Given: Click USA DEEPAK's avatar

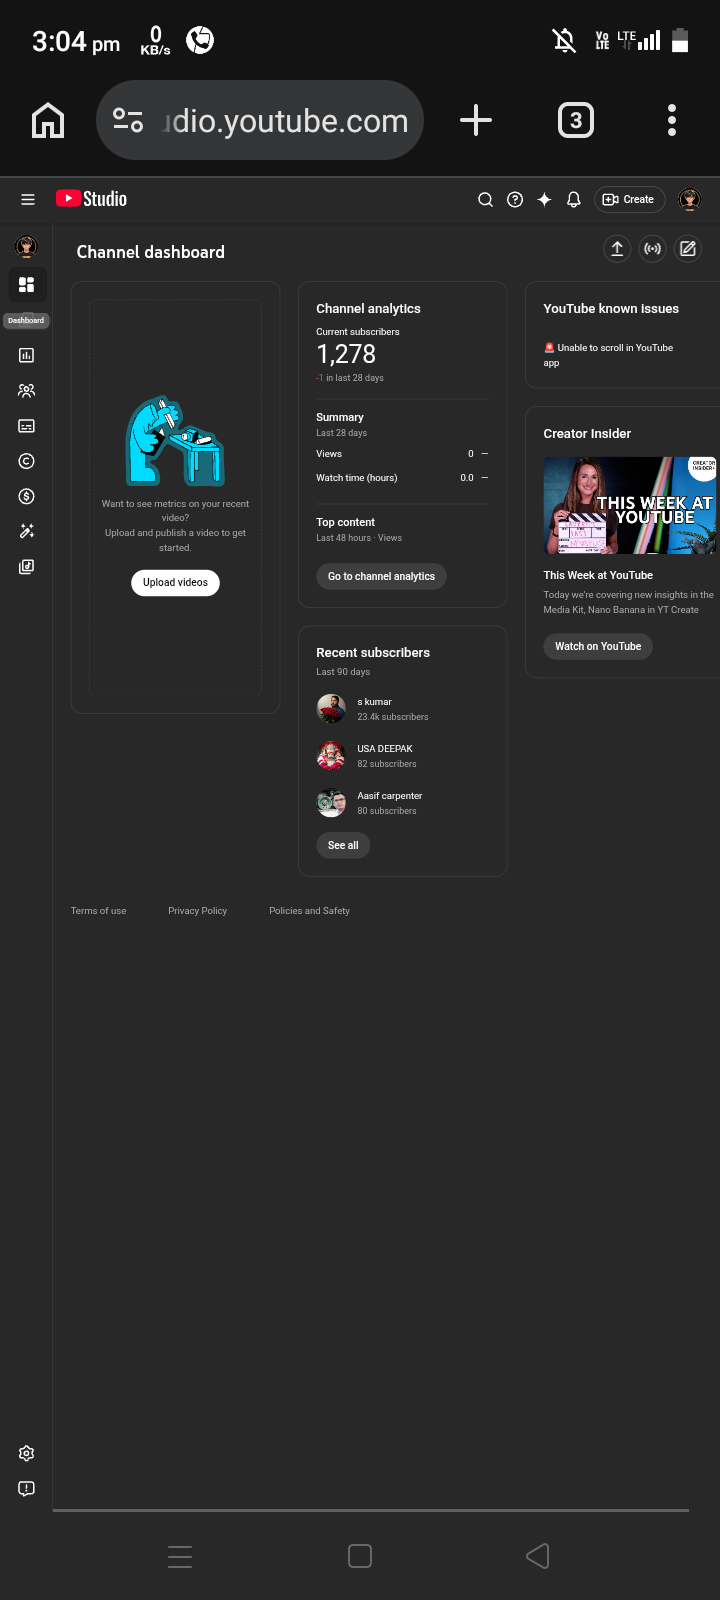Looking at the screenshot, I should click(x=331, y=756).
